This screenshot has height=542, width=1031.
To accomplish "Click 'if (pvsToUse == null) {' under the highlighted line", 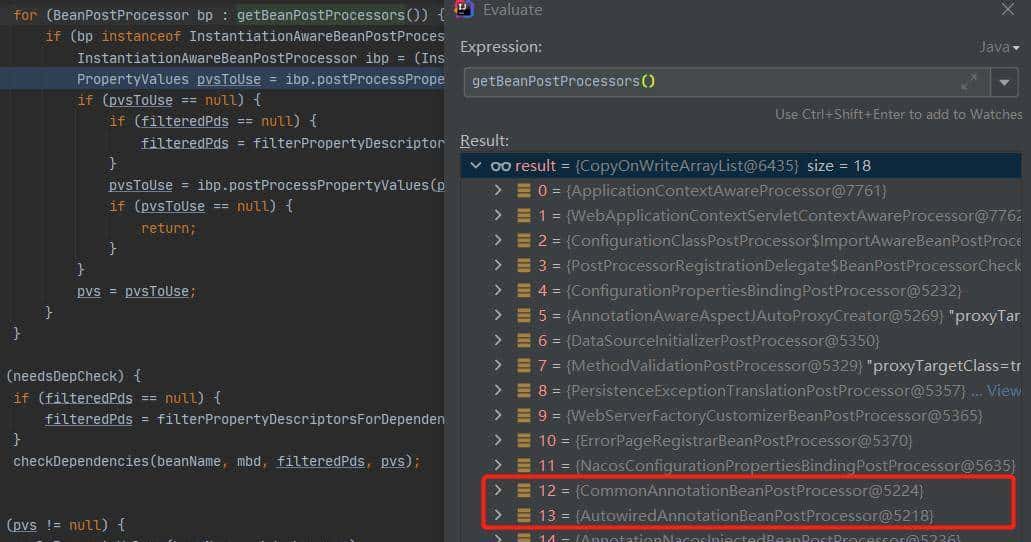I will pyautogui.click(x=169, y=100).
